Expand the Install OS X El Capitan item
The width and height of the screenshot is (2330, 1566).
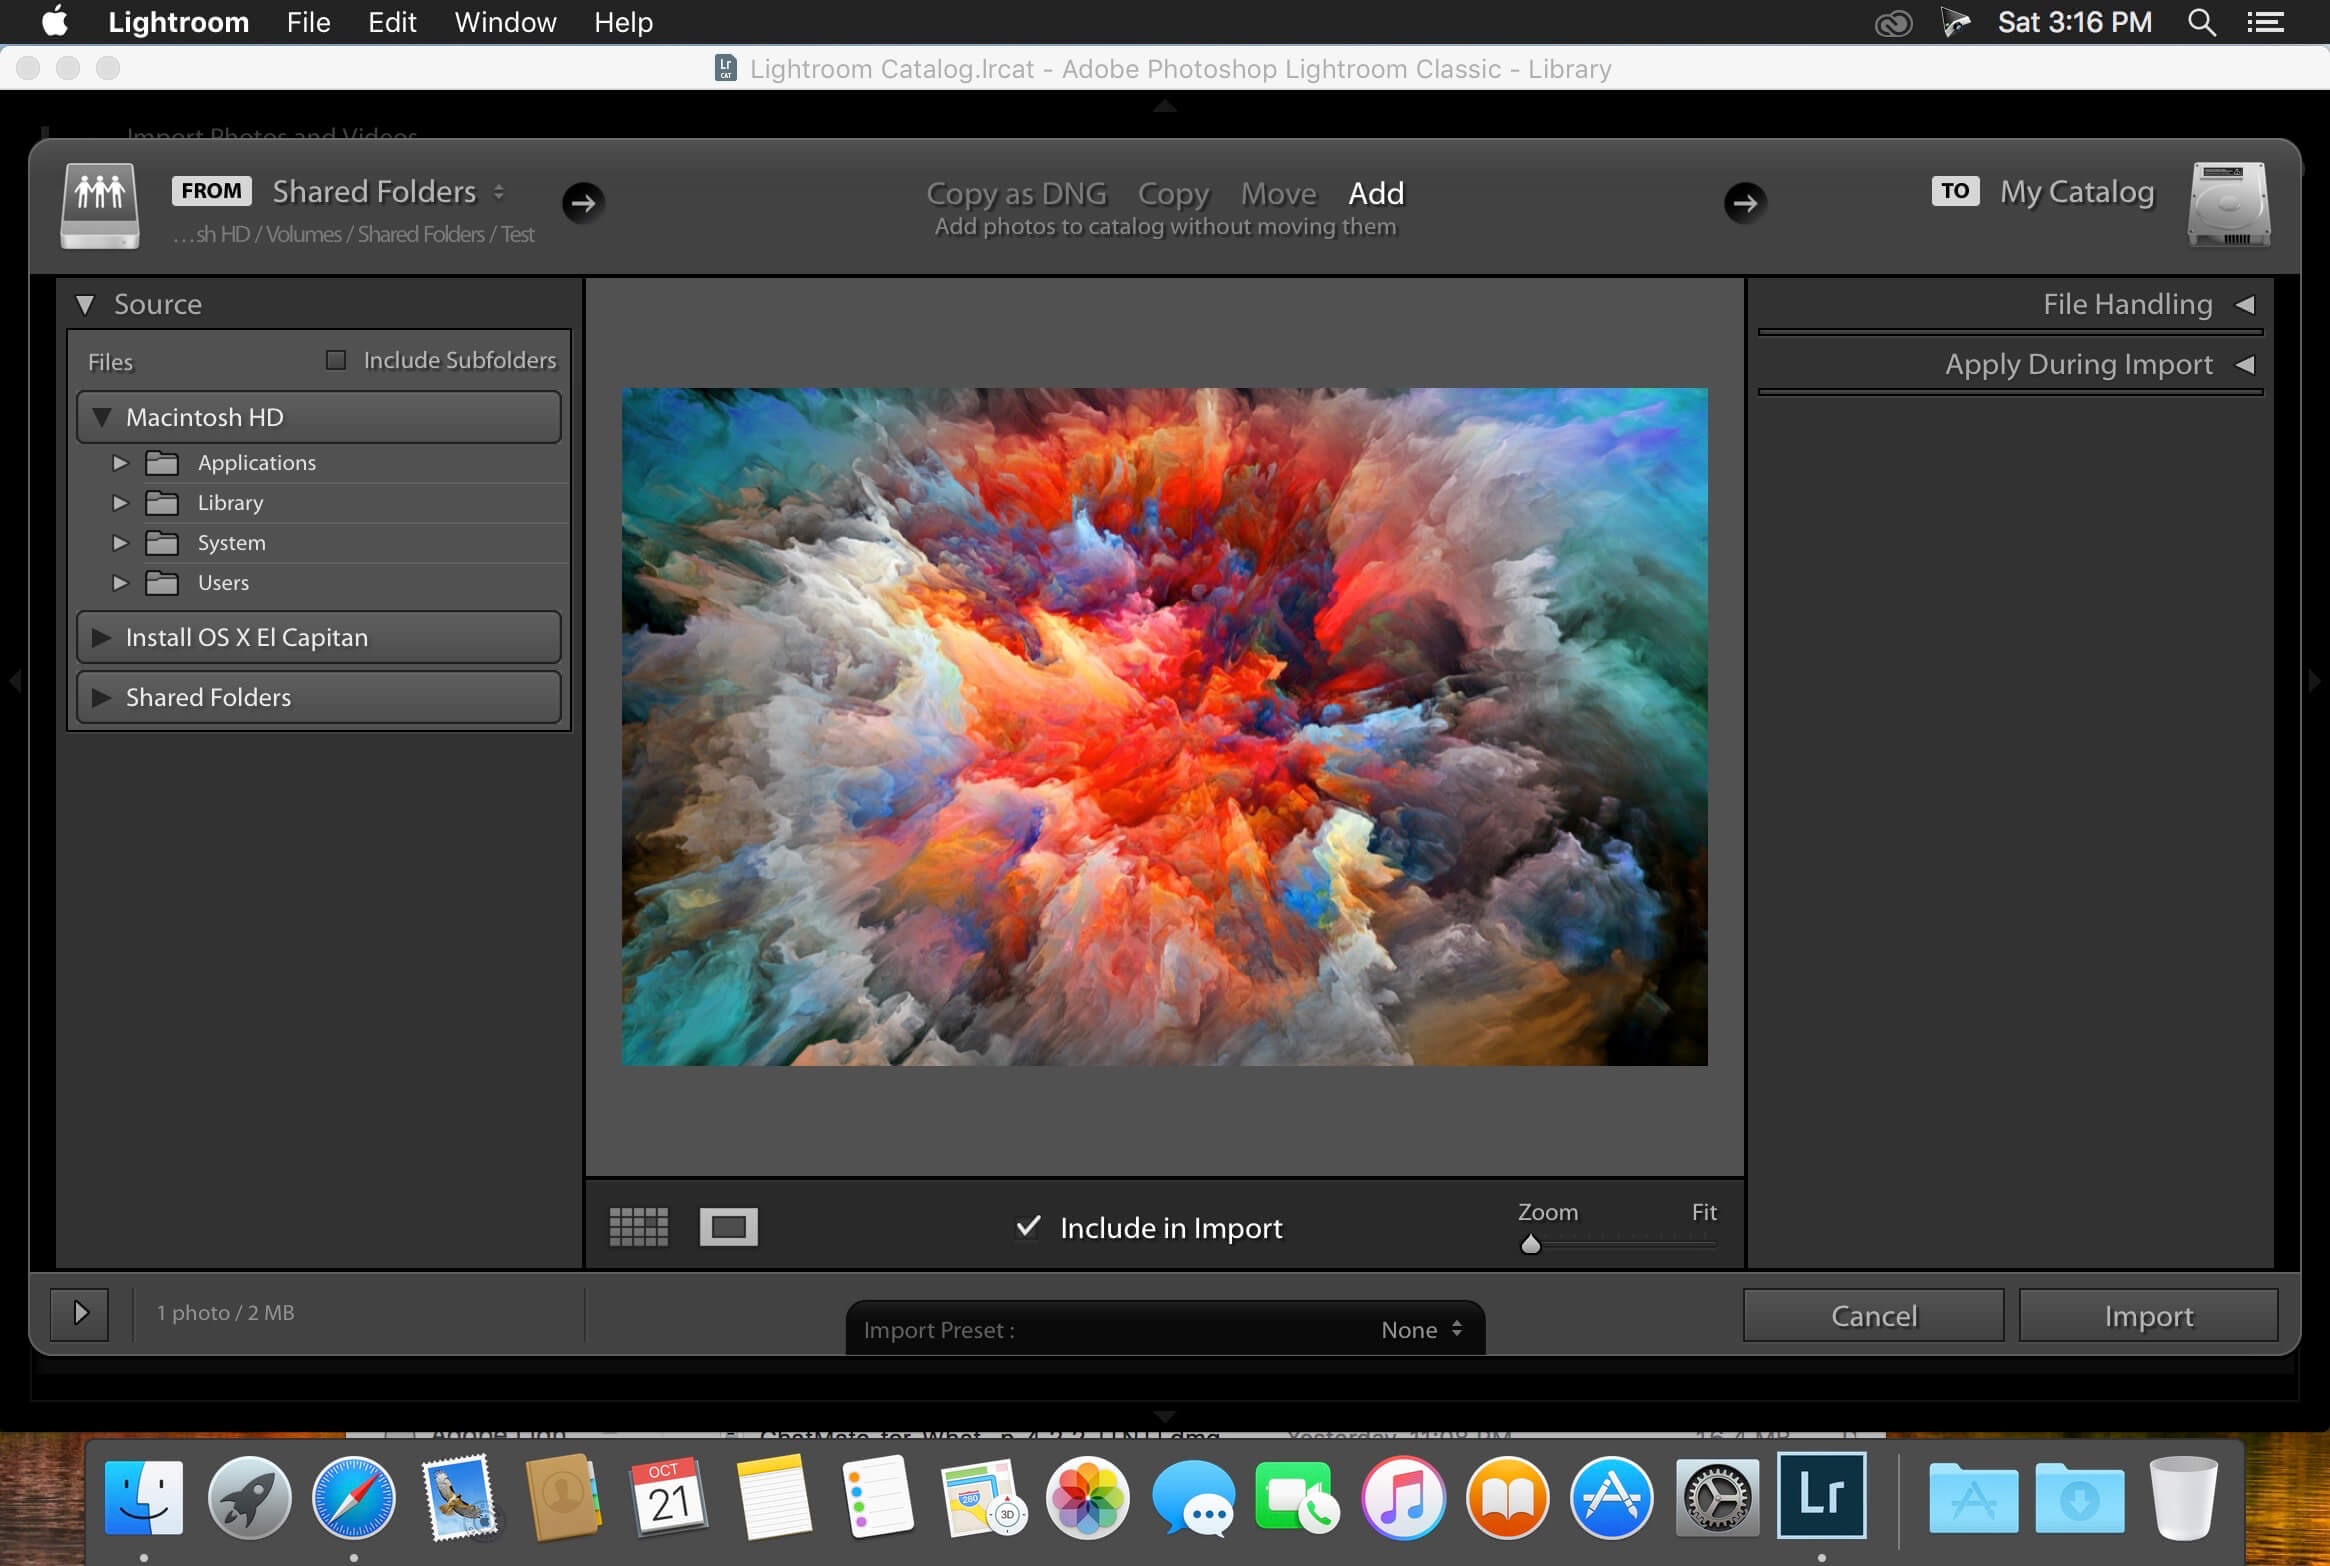98,636
